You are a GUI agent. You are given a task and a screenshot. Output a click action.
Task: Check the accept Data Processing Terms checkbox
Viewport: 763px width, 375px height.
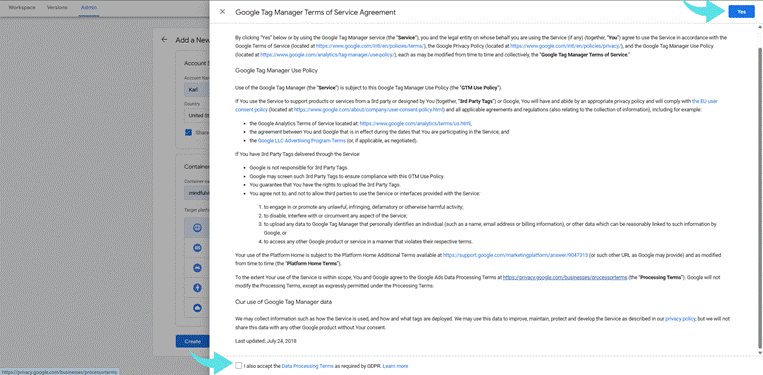pyautogui.click(x=238, y=366)
